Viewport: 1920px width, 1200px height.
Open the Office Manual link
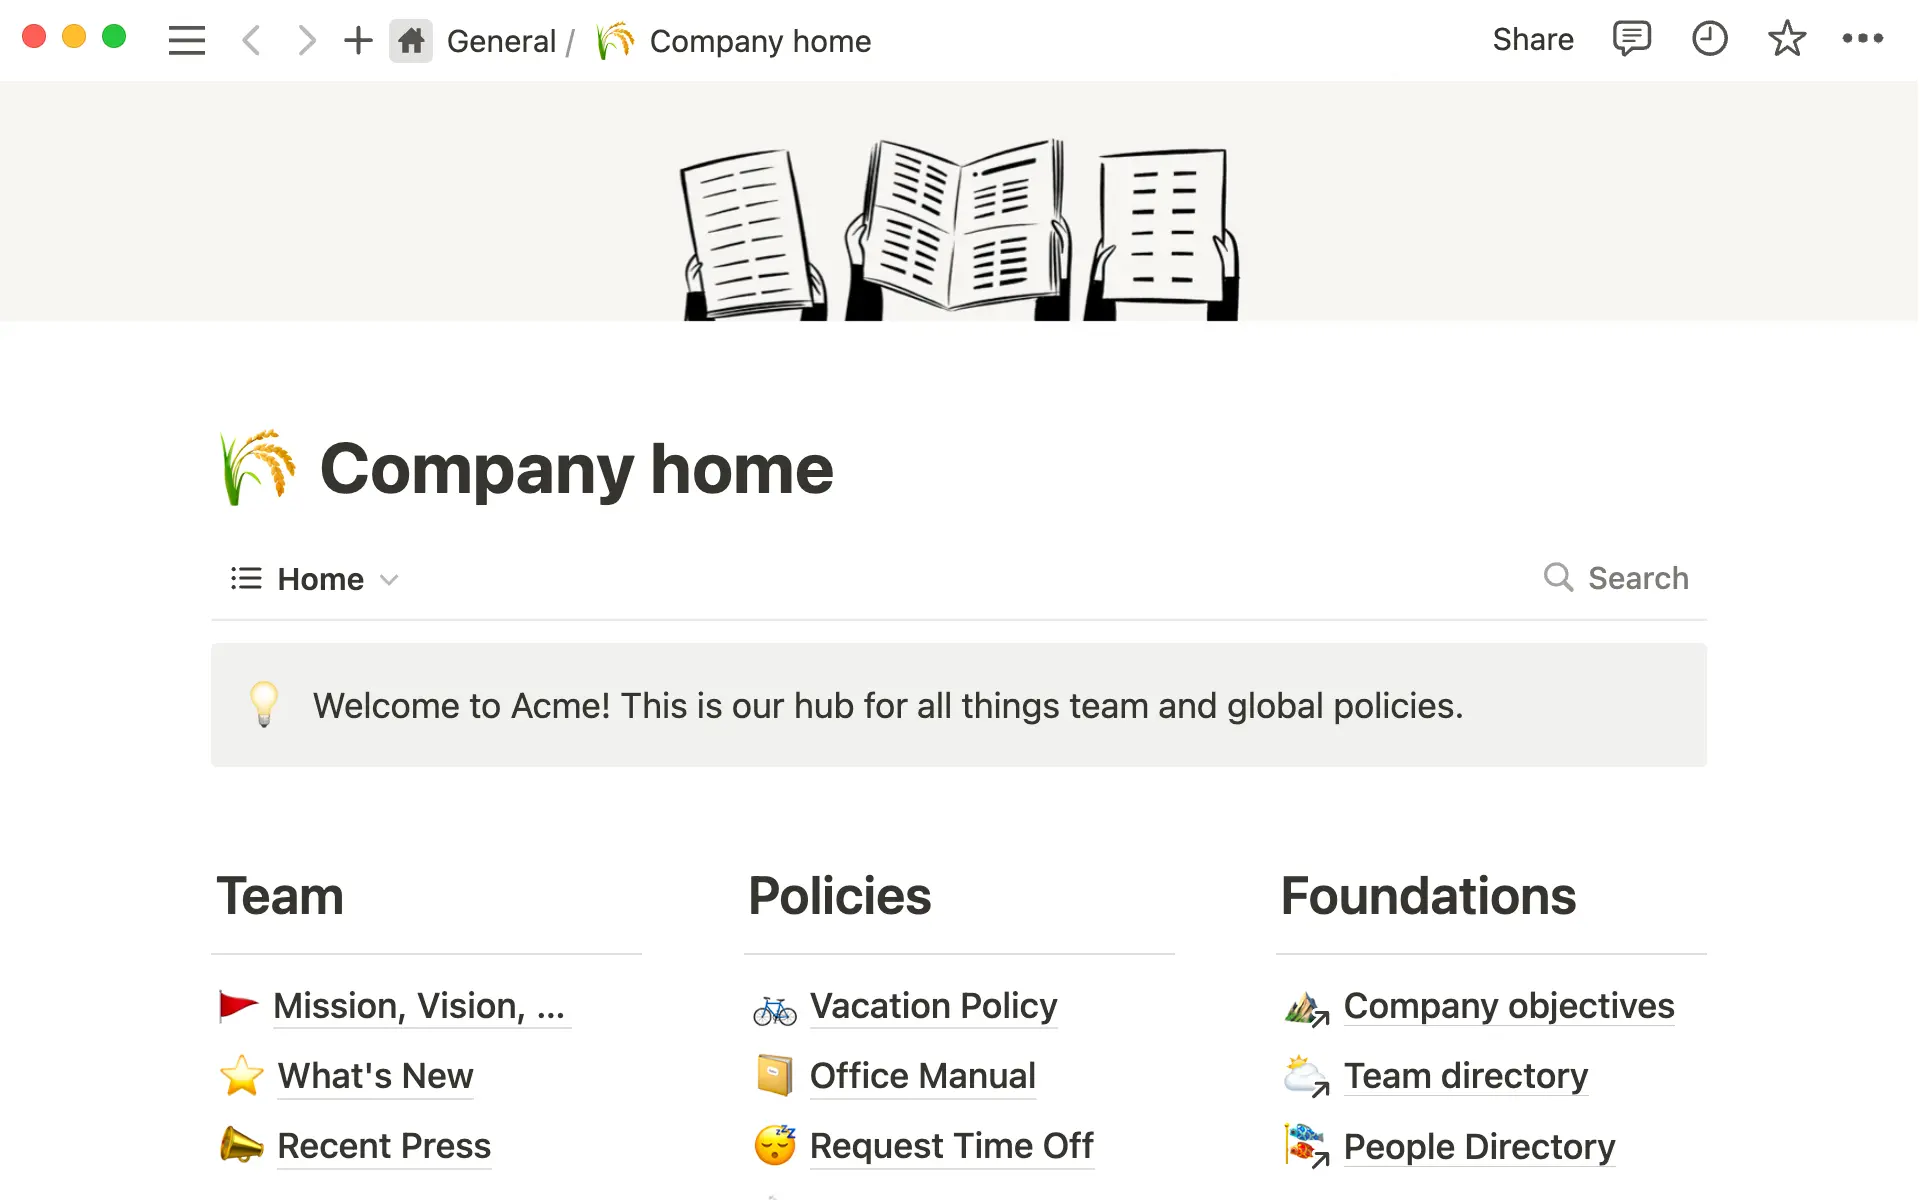click(x=922, y=1076)
